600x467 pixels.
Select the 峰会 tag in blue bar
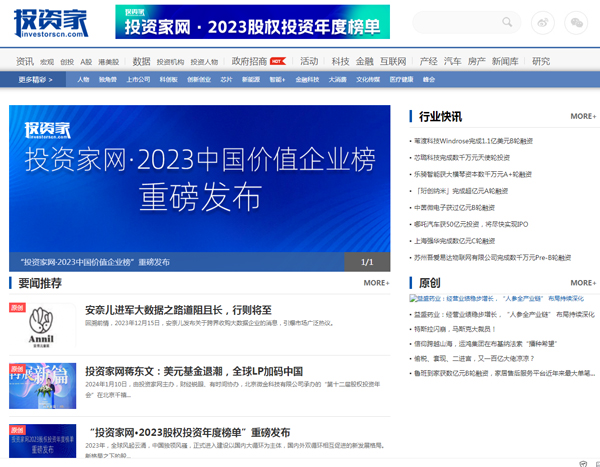click(x=429, y=80)
